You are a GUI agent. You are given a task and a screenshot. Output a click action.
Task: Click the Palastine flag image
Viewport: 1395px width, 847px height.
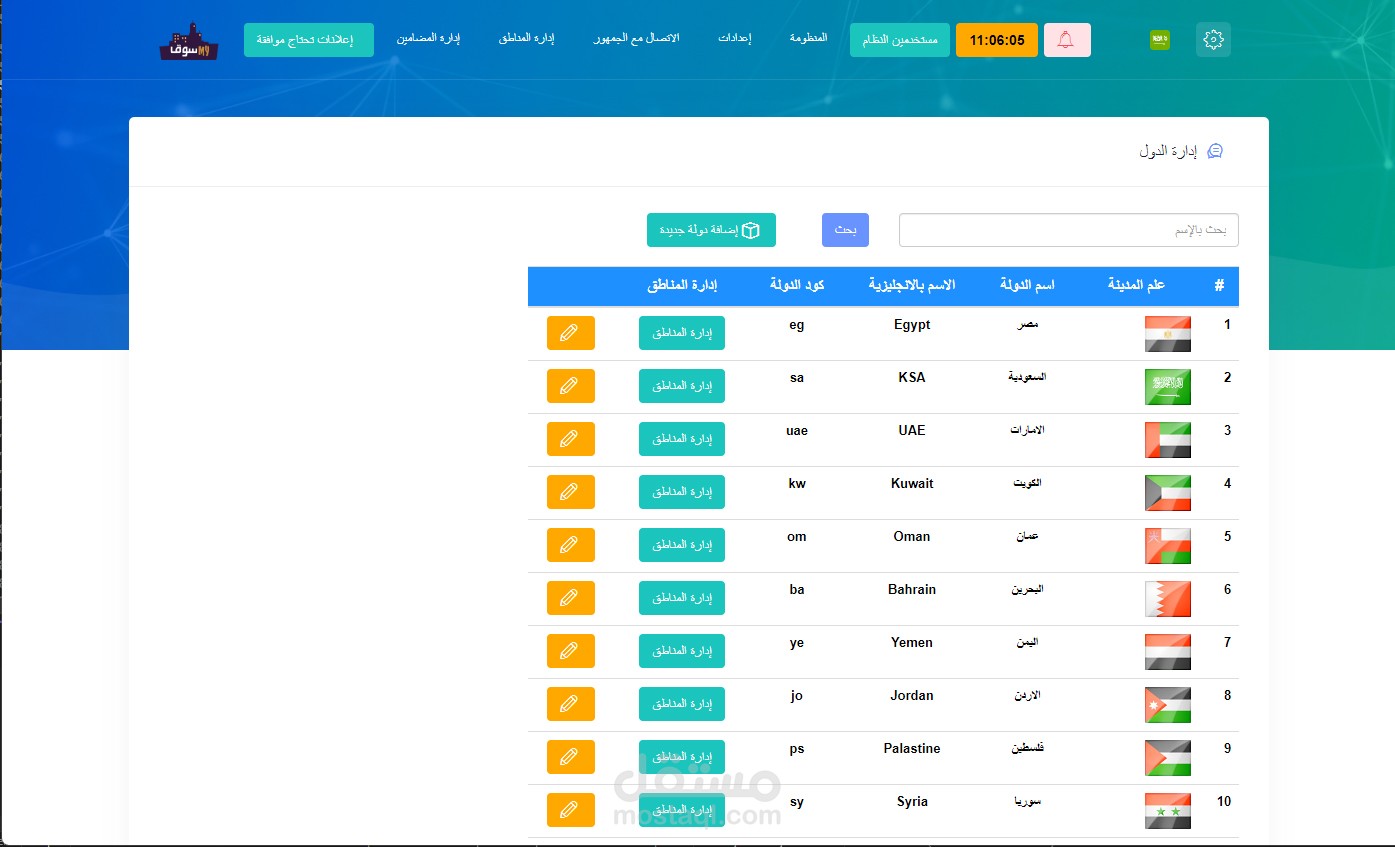click(1168, 758)
